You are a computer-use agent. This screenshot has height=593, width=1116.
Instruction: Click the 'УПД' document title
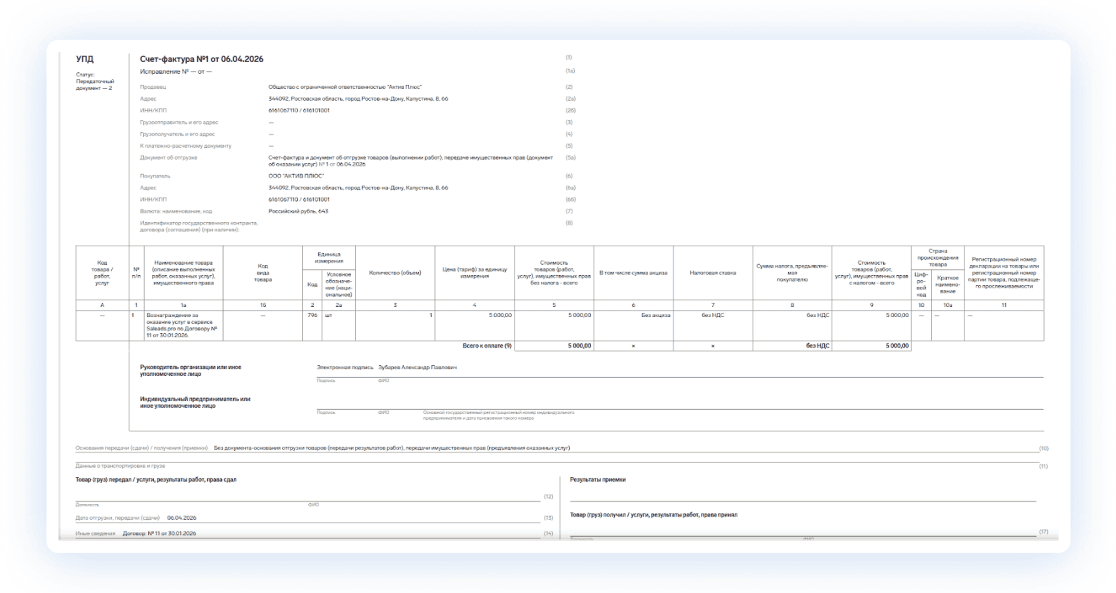click(85, 60)
